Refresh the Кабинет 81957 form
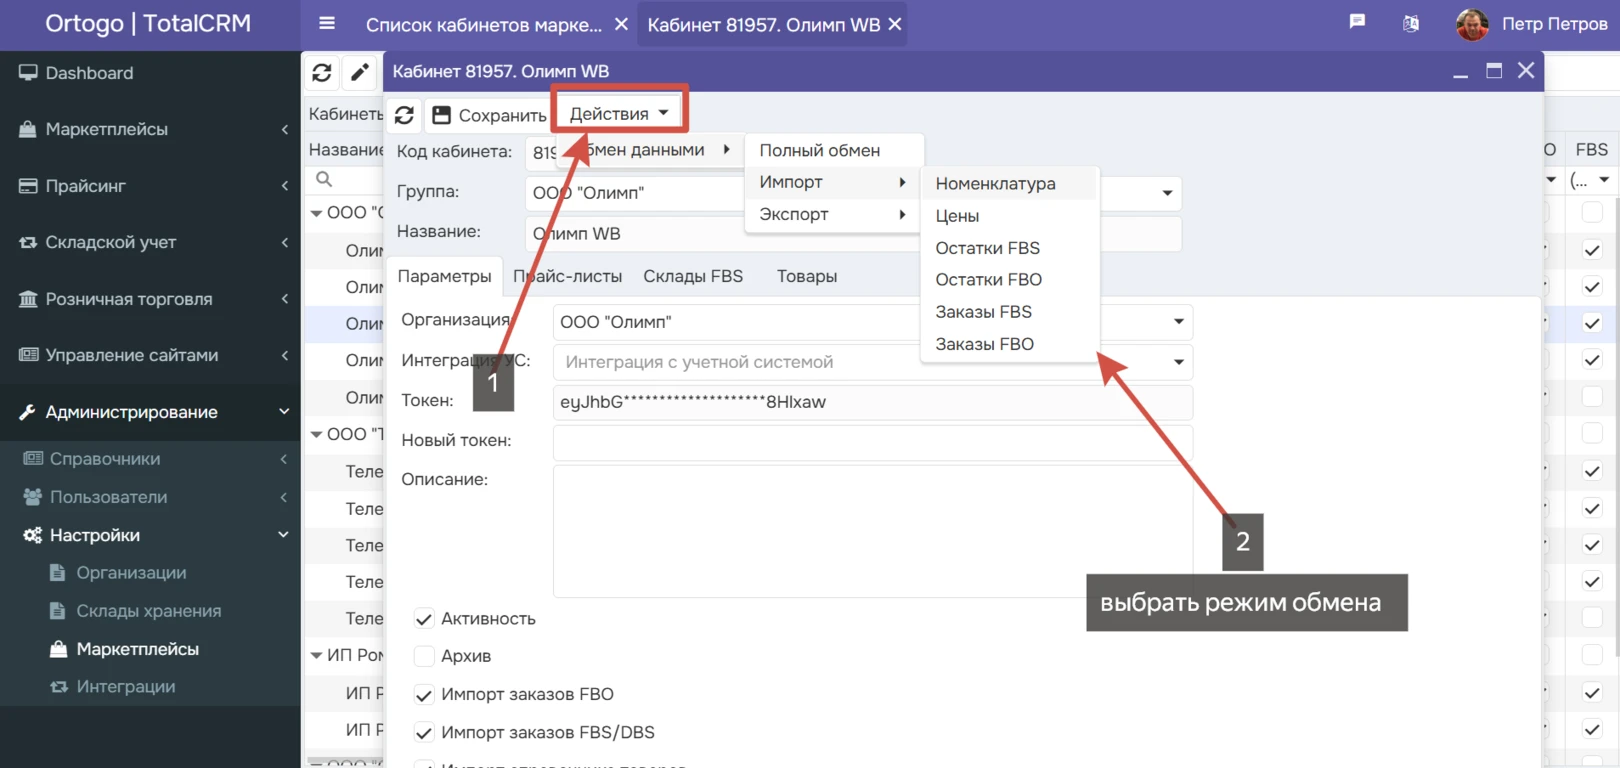The image size is (1620, 768). pos(404,115)
